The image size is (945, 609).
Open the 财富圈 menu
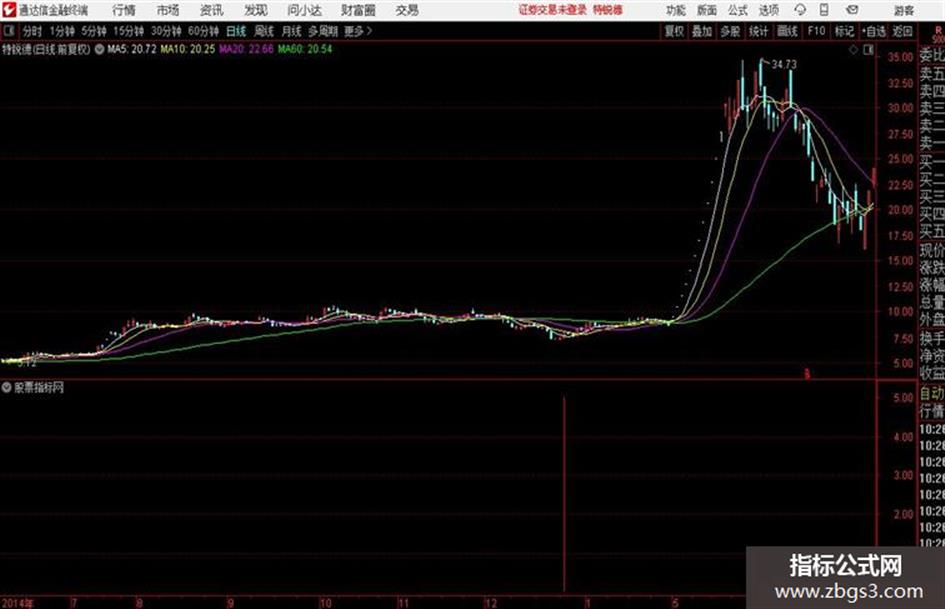358,10
